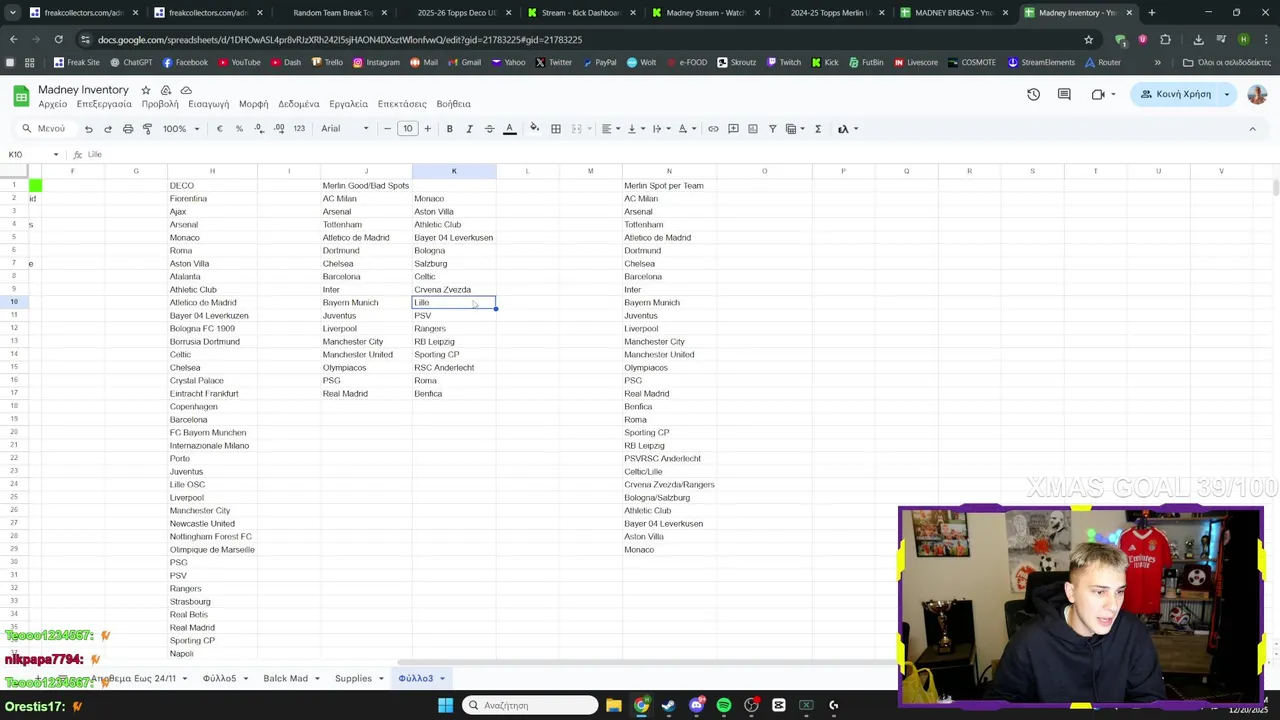The image size is (1280, 720).
Task: Open the Βοήθεια menu
Action: (x=453, y=104)
